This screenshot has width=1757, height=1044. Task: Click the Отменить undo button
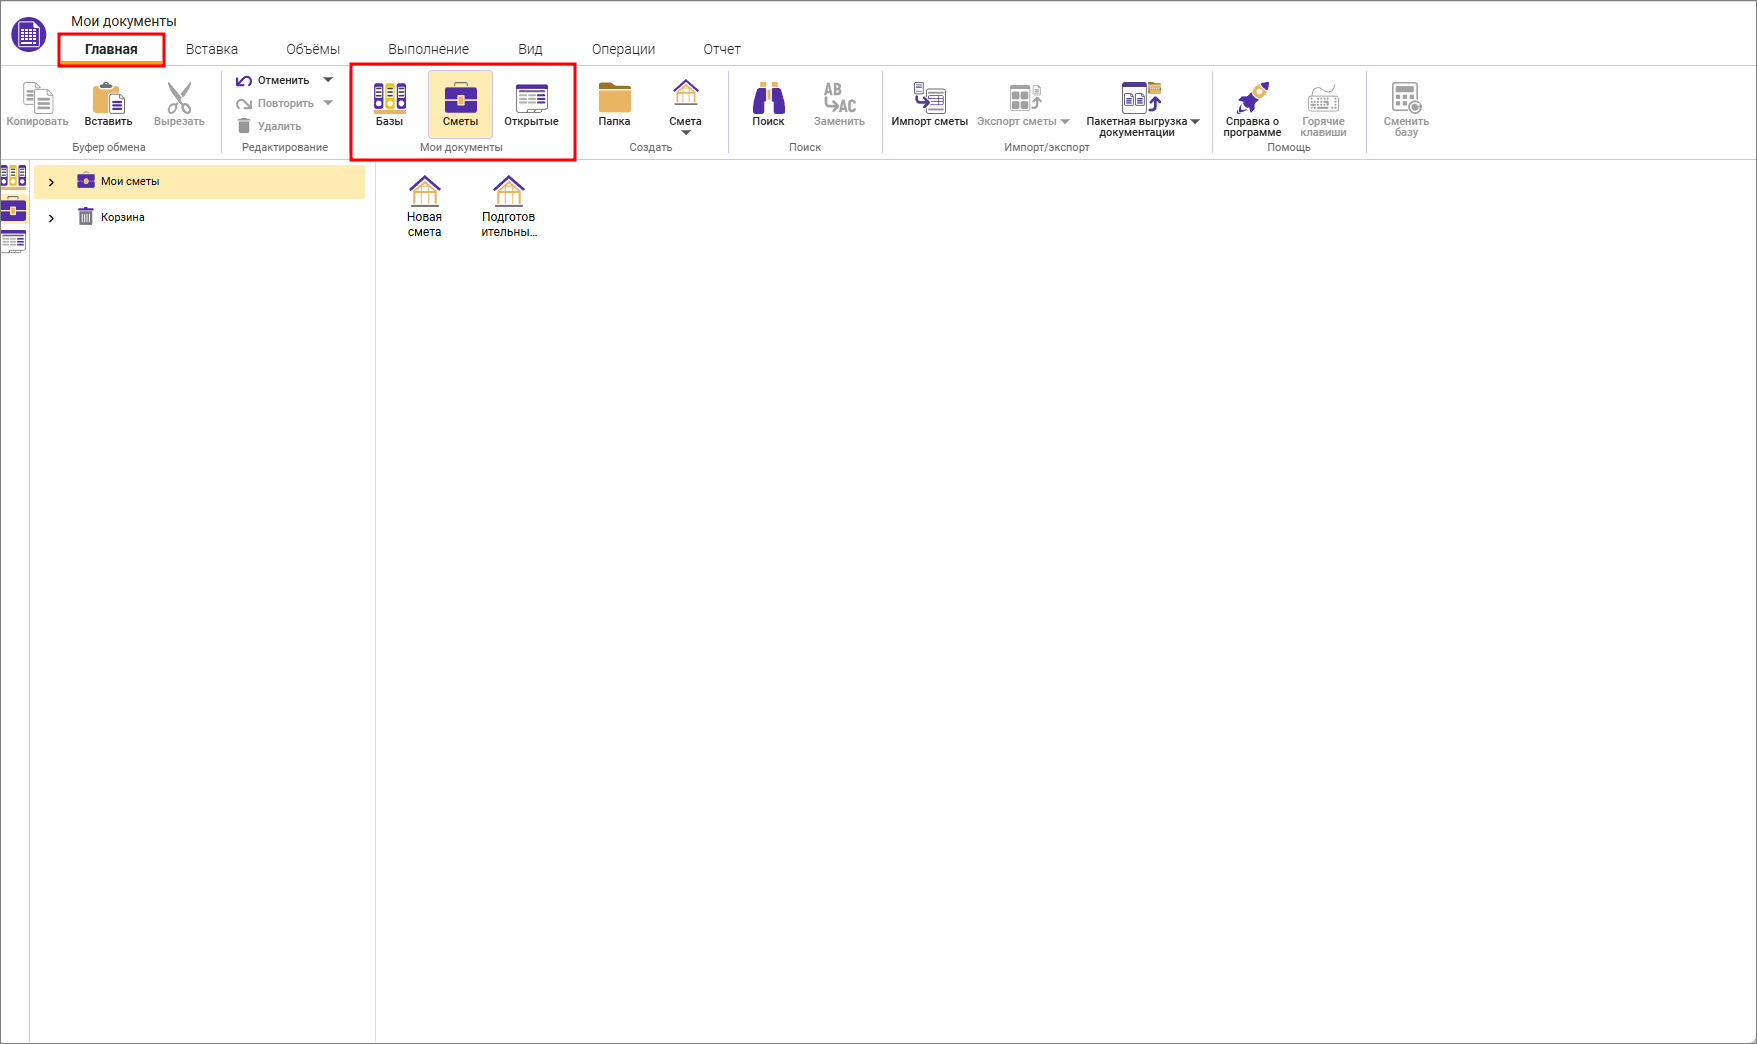click(x=273, y=80)
